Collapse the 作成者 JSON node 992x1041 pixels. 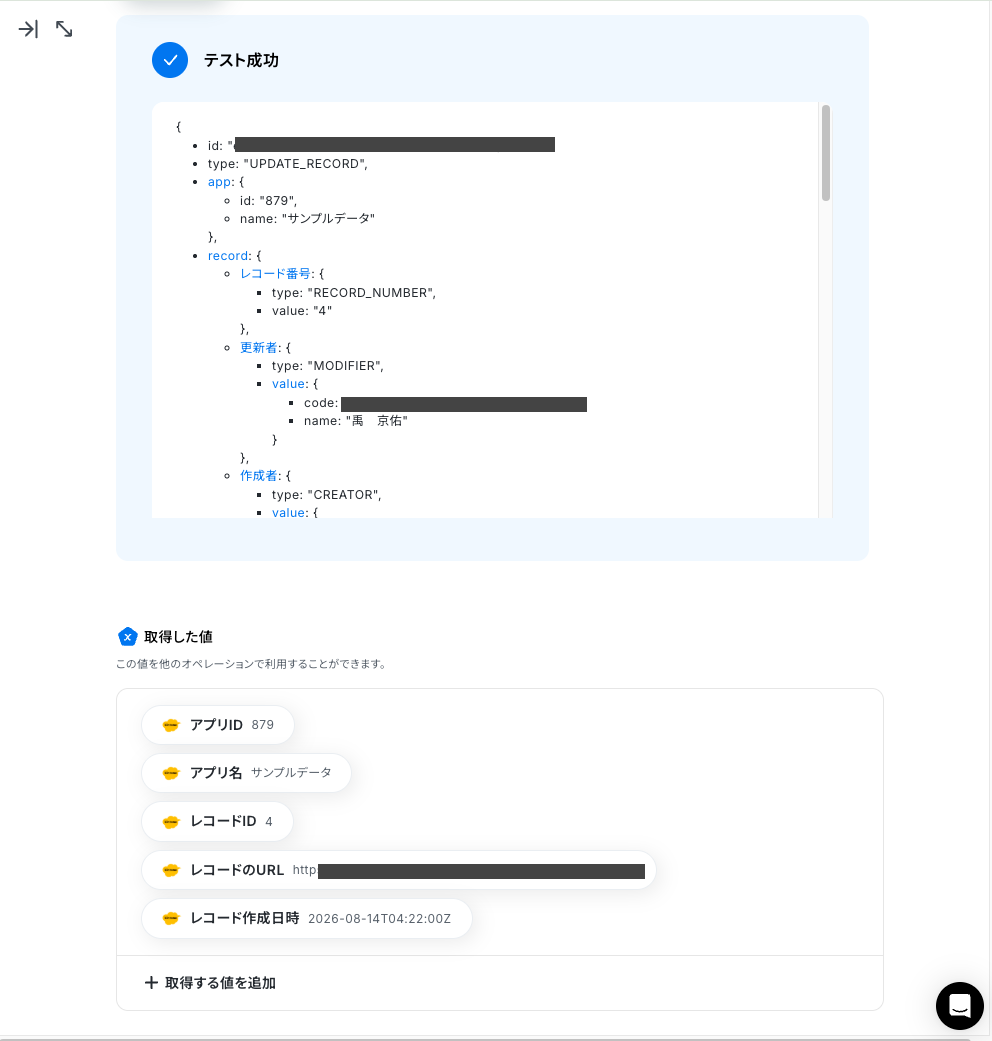pyautogui.click(x=258, y=475)
